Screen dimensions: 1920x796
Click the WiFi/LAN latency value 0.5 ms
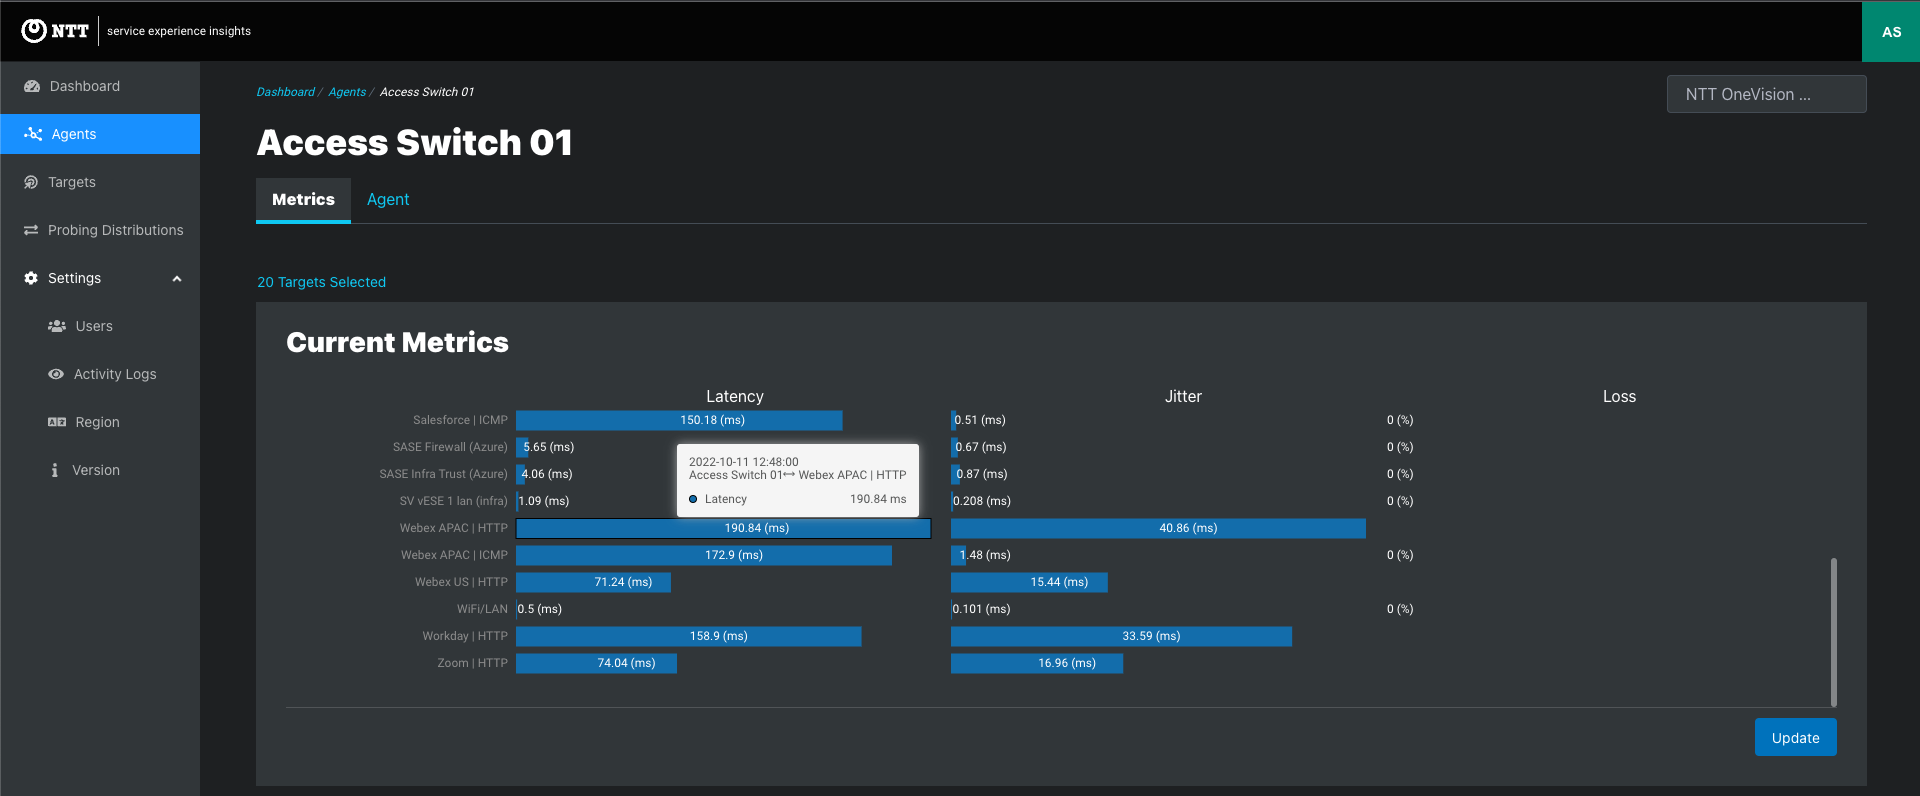[540, 609]
